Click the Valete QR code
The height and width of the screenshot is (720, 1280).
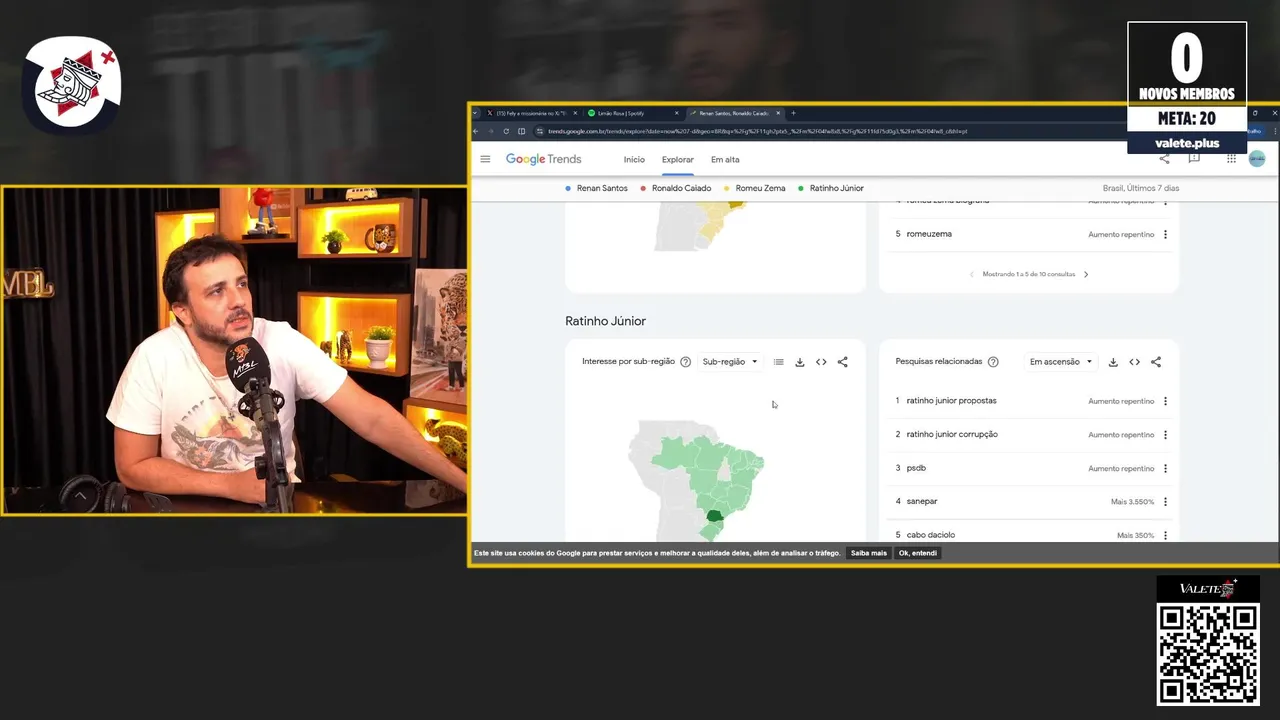1207,653
